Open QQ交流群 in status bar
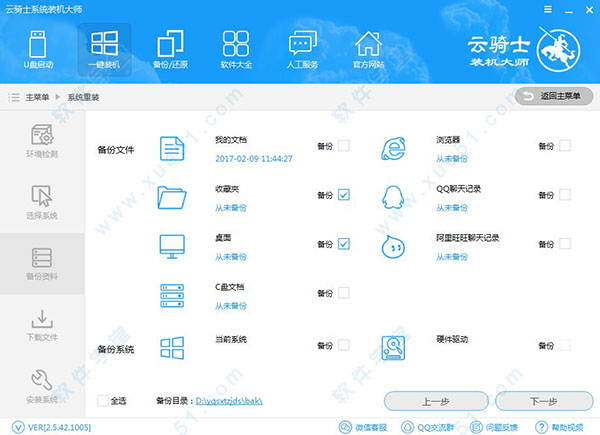Viewport: 600px width, 435px height. point(427,427)
